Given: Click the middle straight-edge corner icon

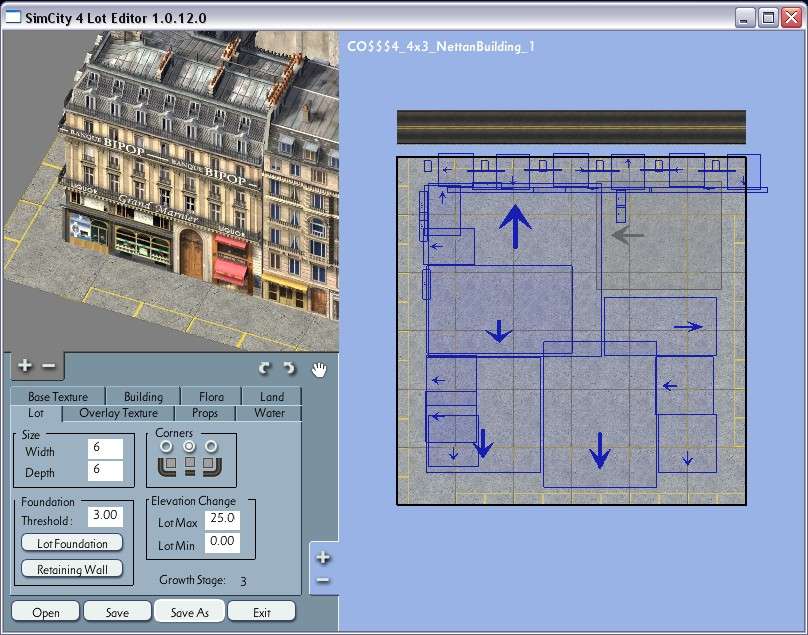Looking at the screenshot, I should [x=190, y=465].
